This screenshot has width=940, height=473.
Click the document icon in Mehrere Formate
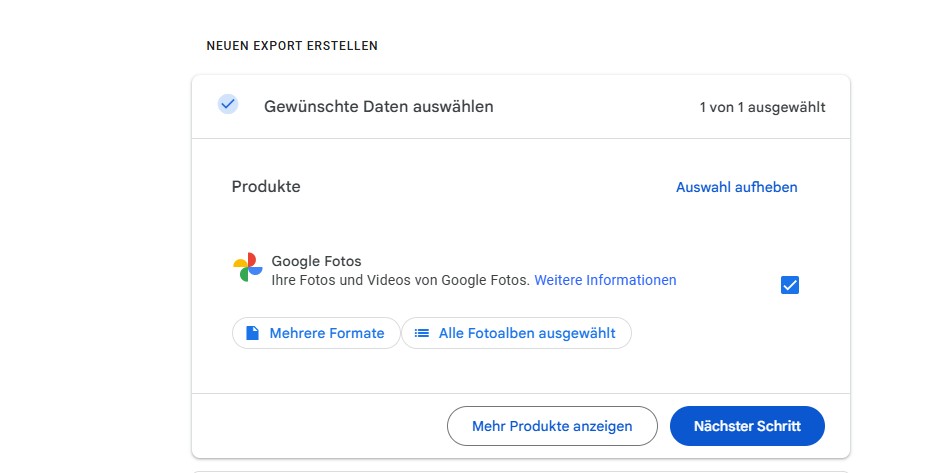(252, 333)
